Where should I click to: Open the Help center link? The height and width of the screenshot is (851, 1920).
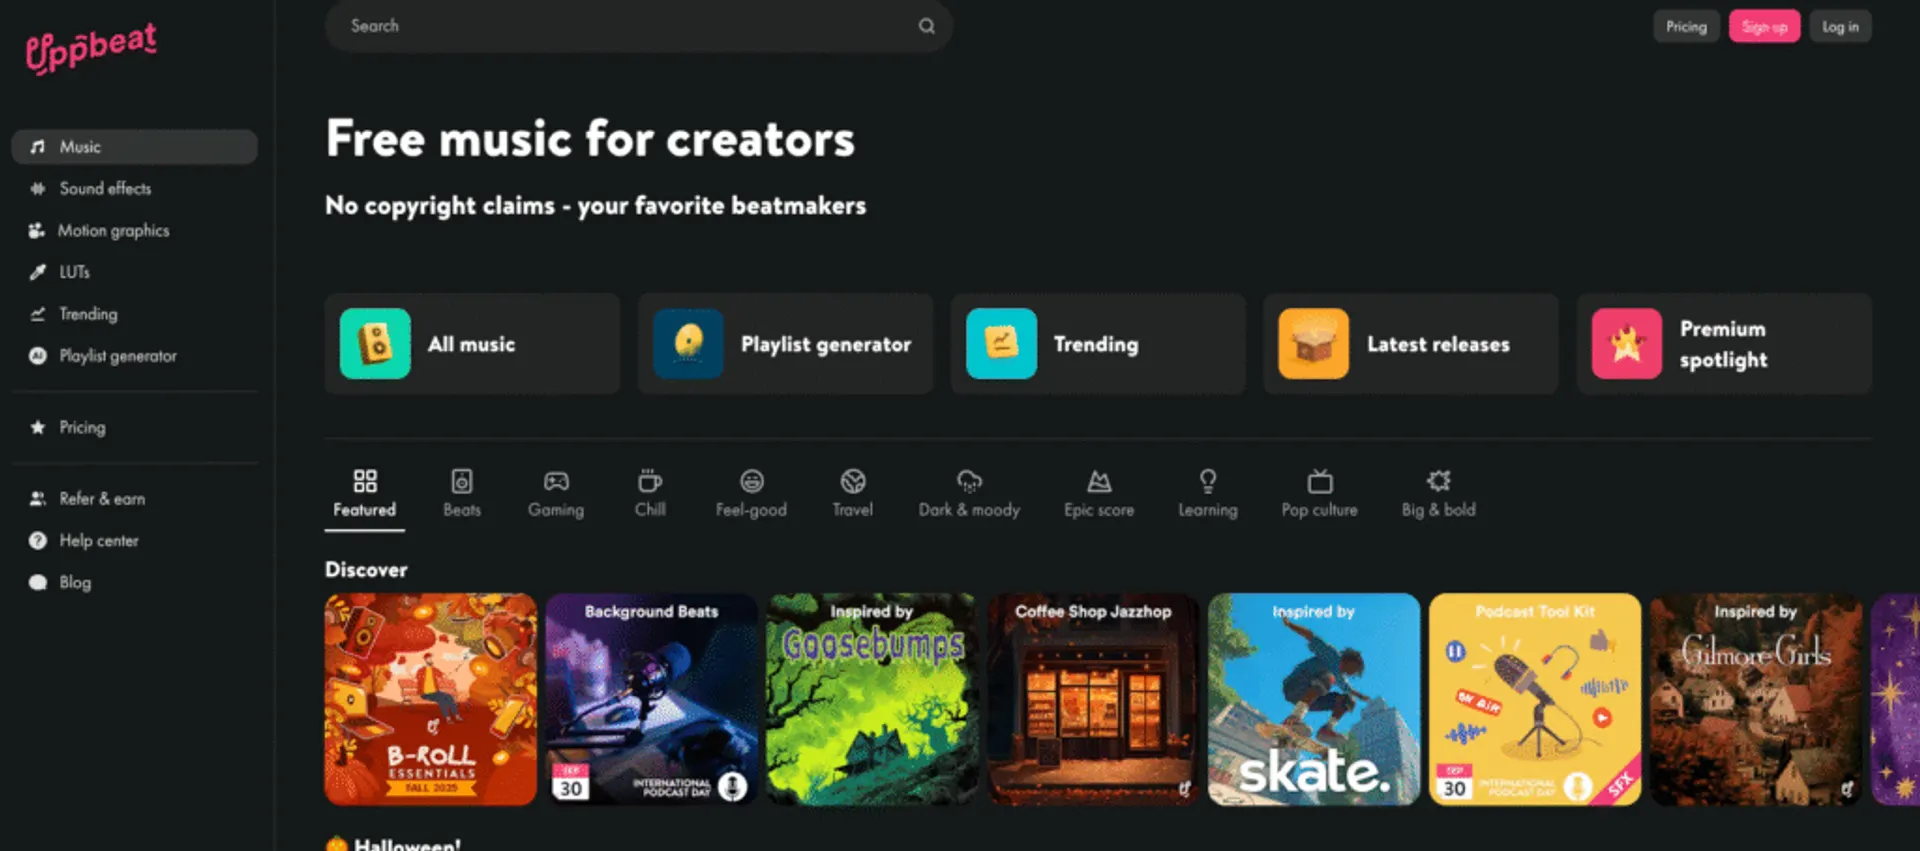pos(98,541)
